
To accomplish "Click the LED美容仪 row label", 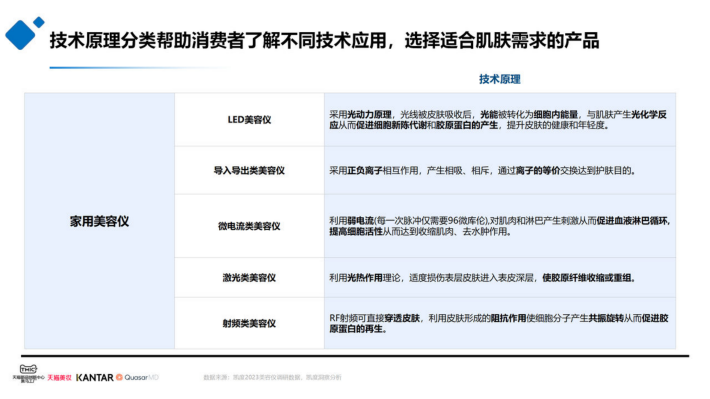I will pos(249,120).
